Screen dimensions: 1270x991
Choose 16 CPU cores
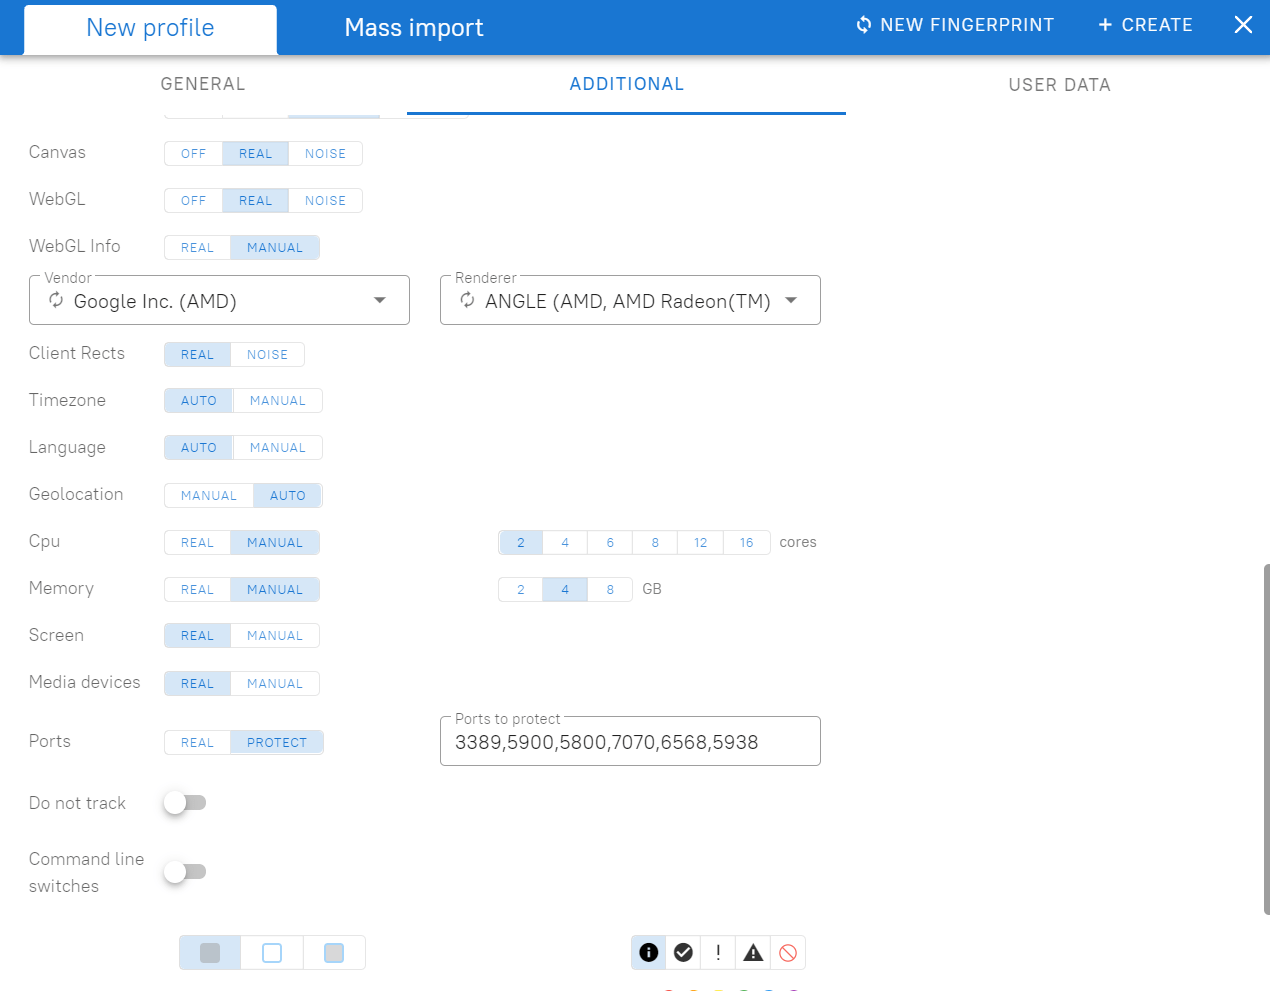point(746,542)
